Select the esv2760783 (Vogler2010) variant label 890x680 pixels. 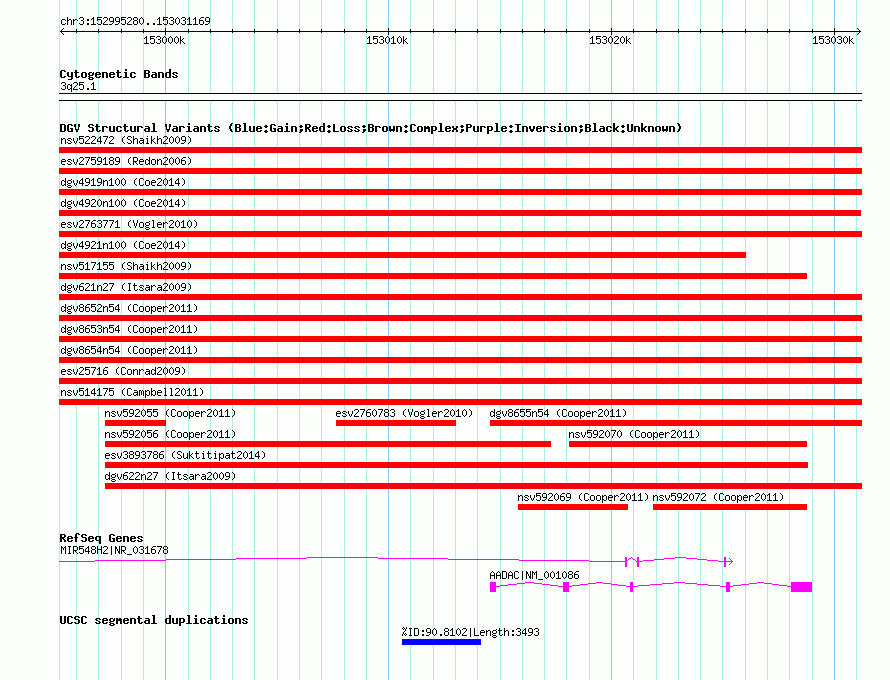click(x=404, y=413)
